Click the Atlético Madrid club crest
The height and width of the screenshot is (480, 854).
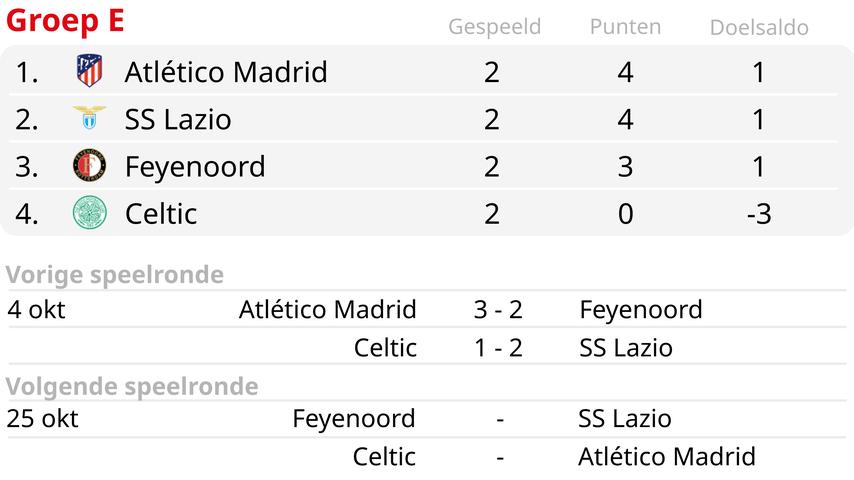pos(89,71)
